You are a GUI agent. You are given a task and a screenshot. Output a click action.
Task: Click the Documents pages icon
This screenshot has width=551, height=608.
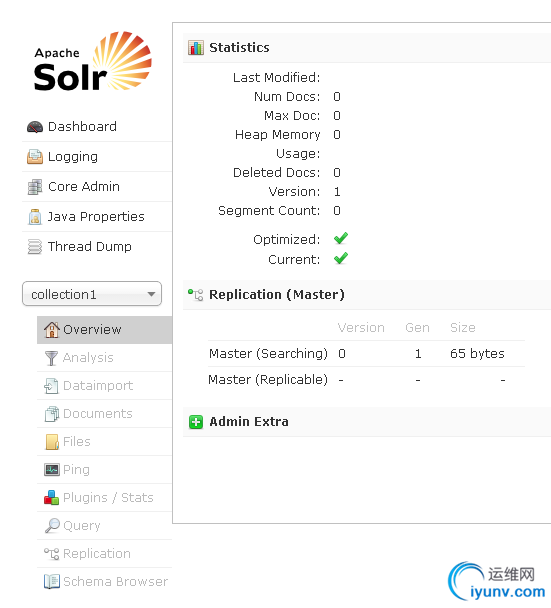tap(52, 414)
